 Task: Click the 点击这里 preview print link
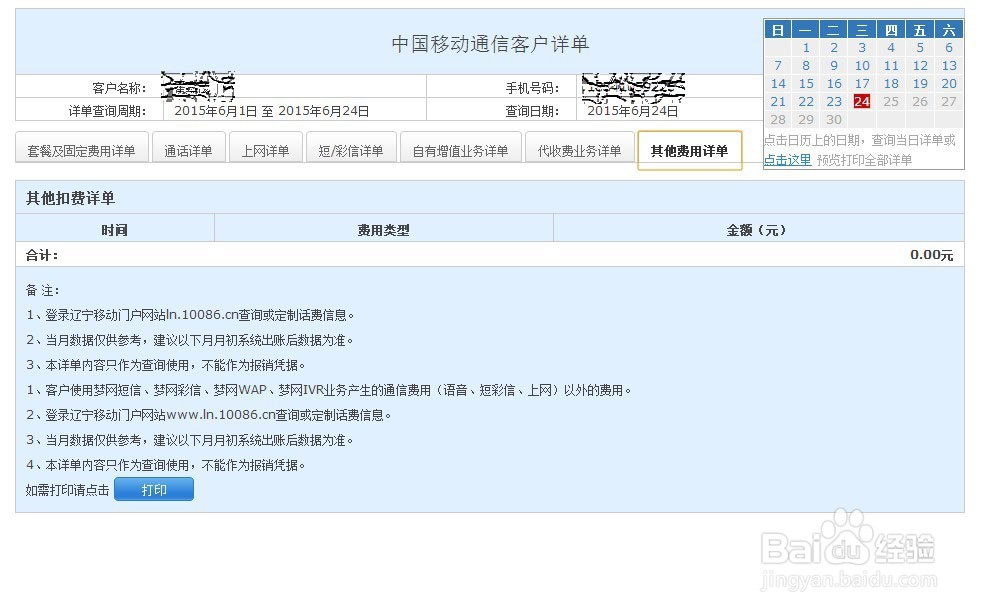[x=787, y=160]
